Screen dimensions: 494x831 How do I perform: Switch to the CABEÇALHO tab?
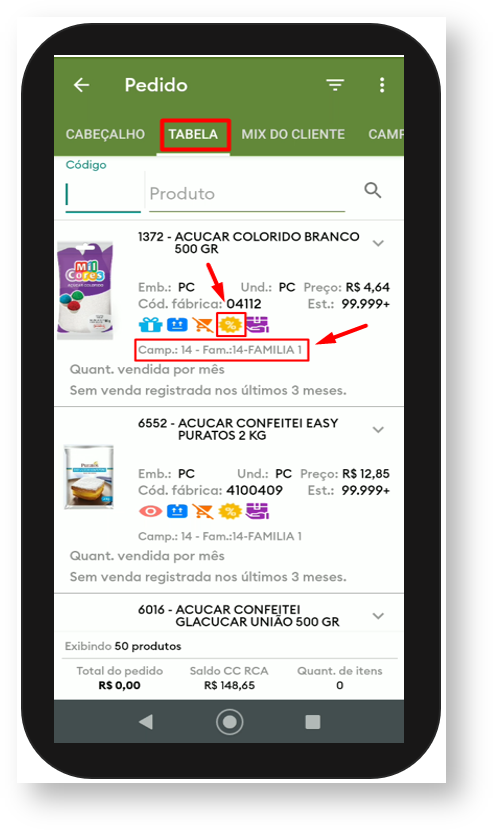[x=105, y=134]
